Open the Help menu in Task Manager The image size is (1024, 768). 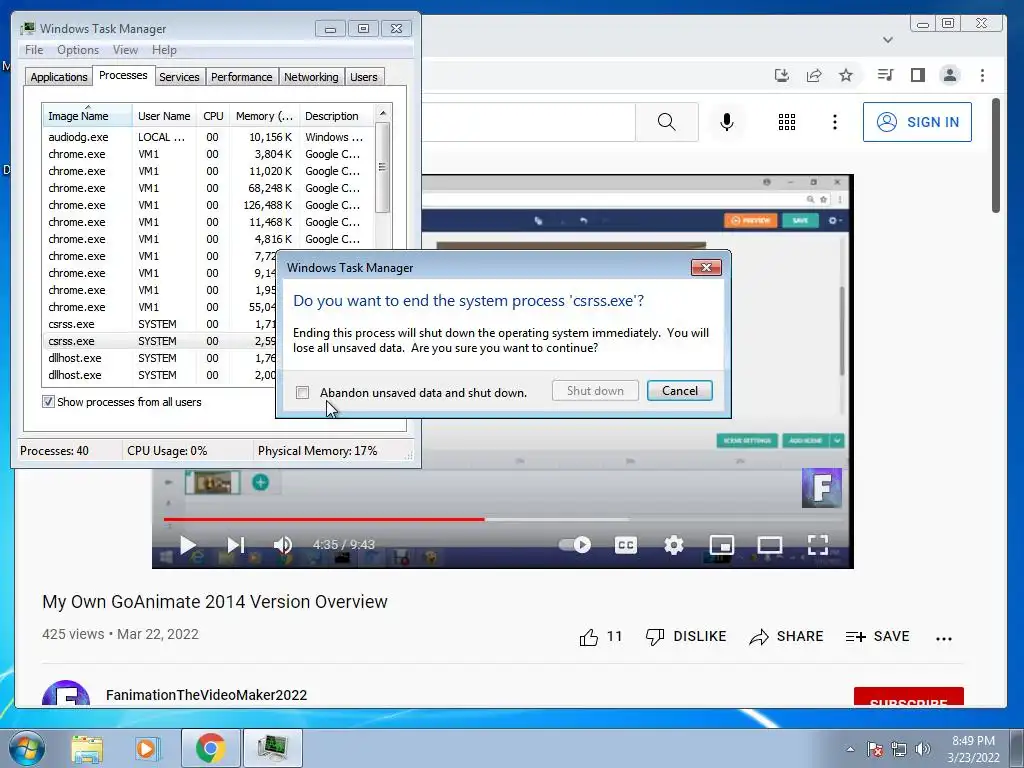[164, 50]
